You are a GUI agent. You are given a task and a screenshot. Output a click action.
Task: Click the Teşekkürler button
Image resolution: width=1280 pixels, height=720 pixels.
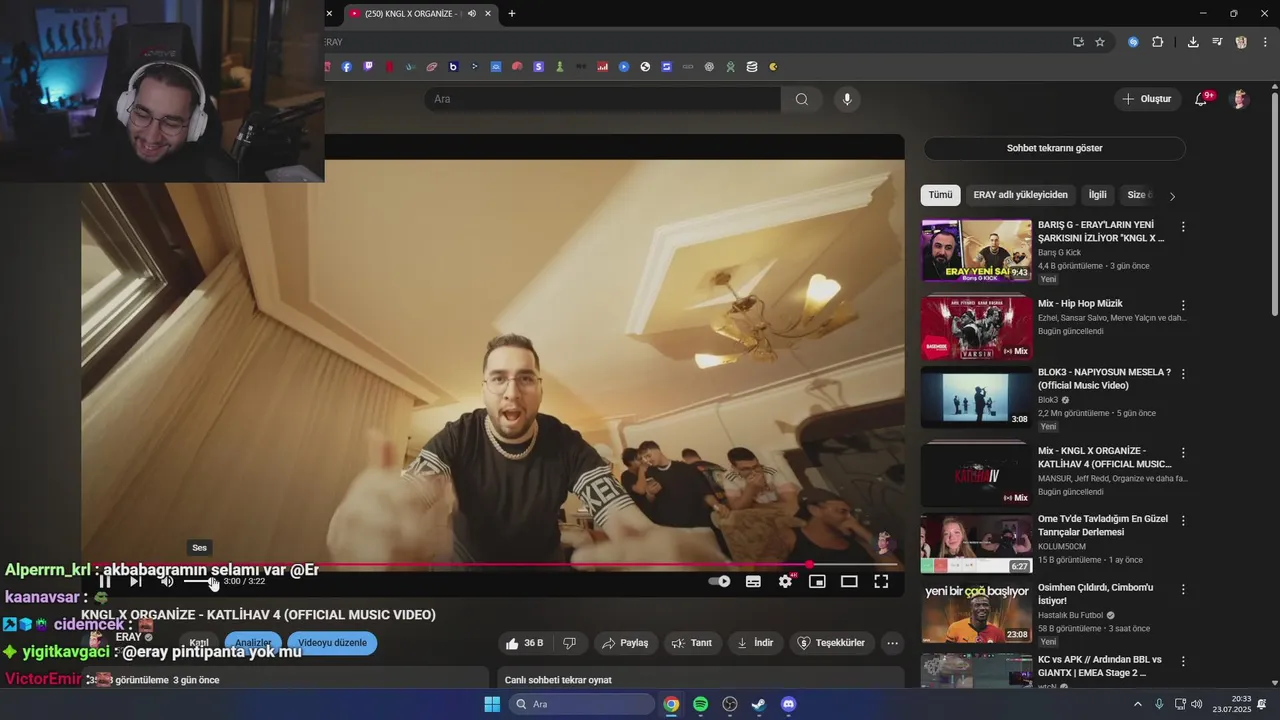point(832,643)
